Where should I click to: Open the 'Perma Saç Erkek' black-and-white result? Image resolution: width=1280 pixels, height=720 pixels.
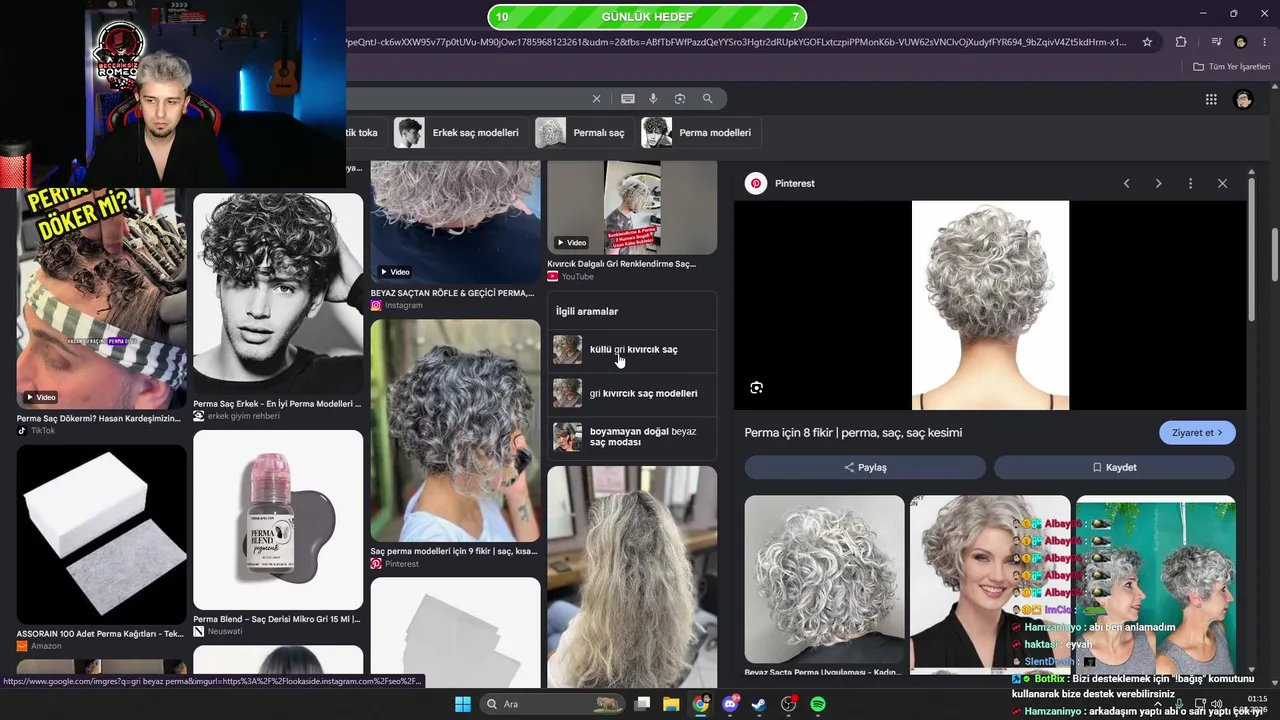point(278,294)
